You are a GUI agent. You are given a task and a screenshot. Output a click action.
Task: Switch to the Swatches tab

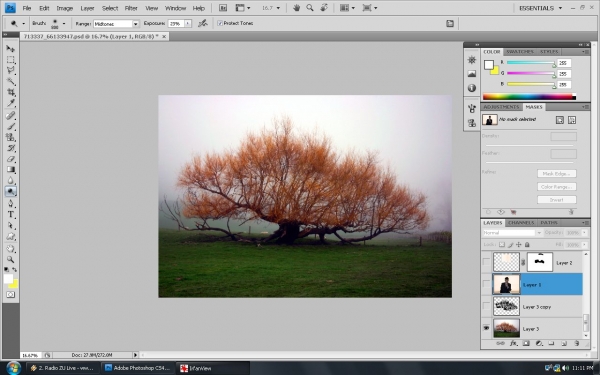click(x=520, y=52)
